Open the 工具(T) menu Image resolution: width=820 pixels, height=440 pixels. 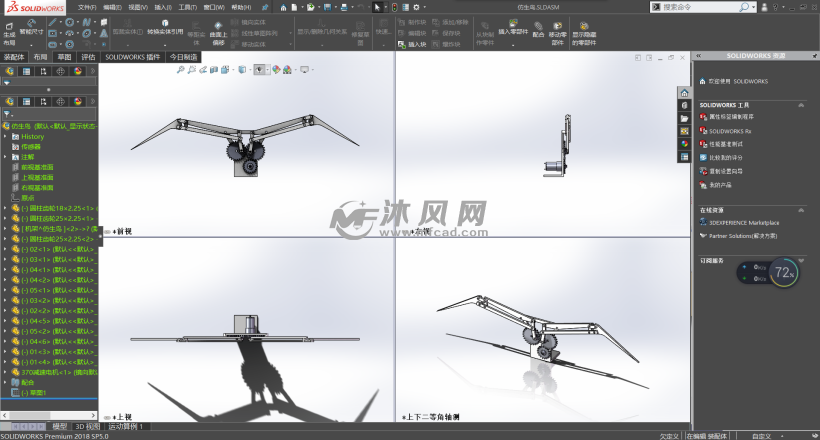(x=187, y=7)
